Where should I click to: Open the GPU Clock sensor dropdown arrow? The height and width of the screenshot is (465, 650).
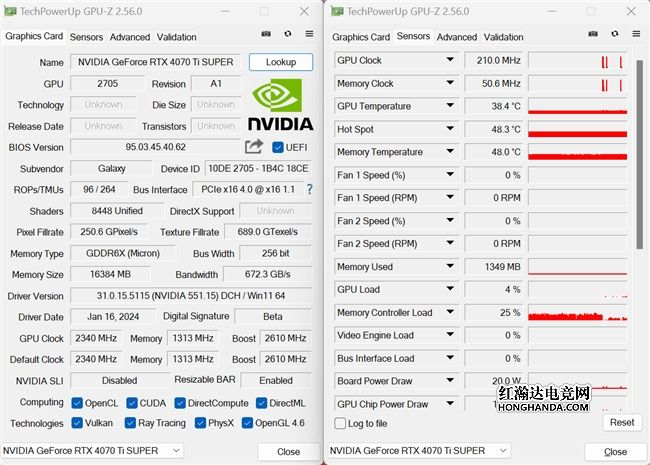point(449,60)
